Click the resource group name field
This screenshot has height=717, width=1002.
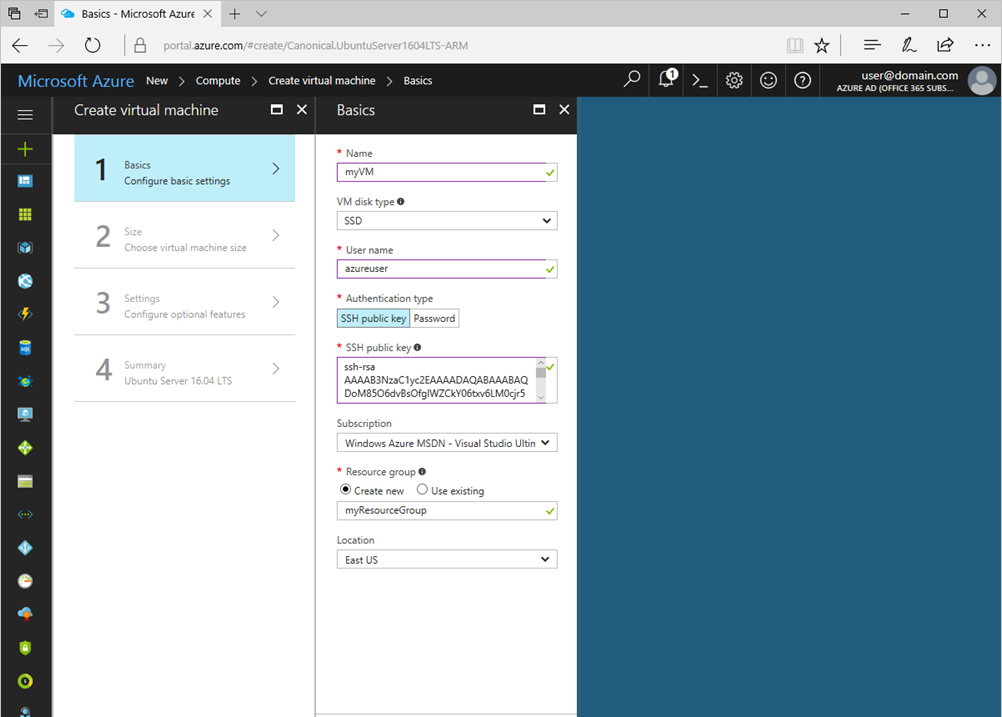point(447,510)
